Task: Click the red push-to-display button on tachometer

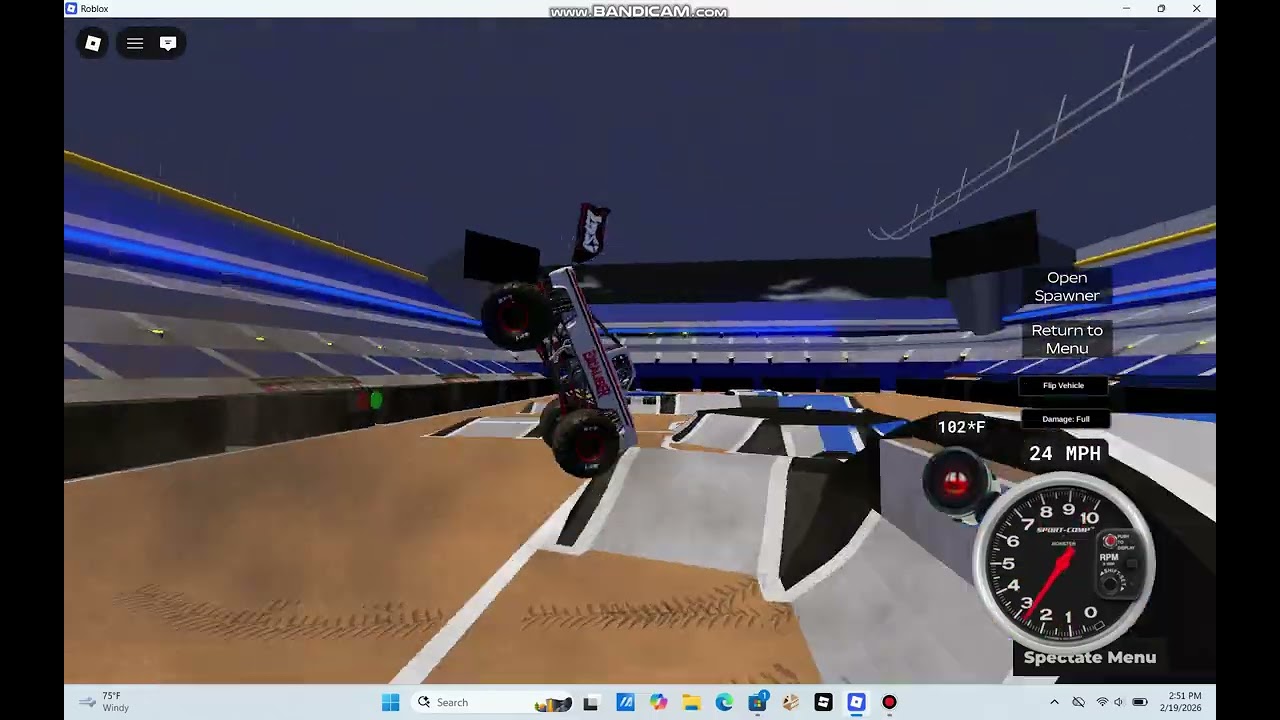Action: (1110, 541)
